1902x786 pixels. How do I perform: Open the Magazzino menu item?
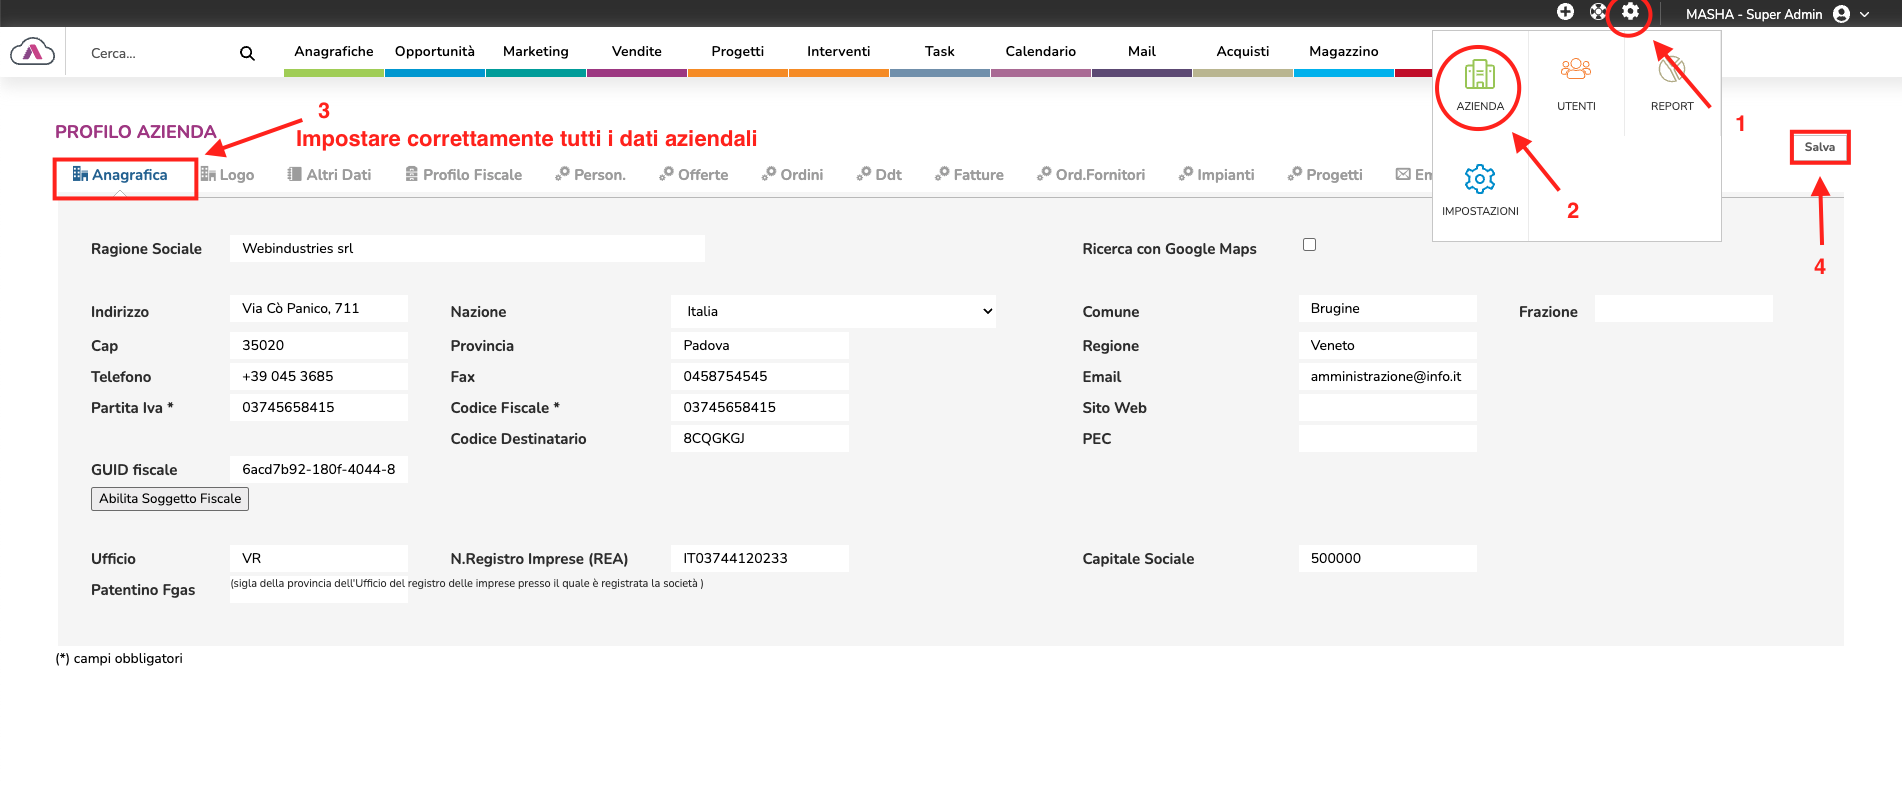1343,52
